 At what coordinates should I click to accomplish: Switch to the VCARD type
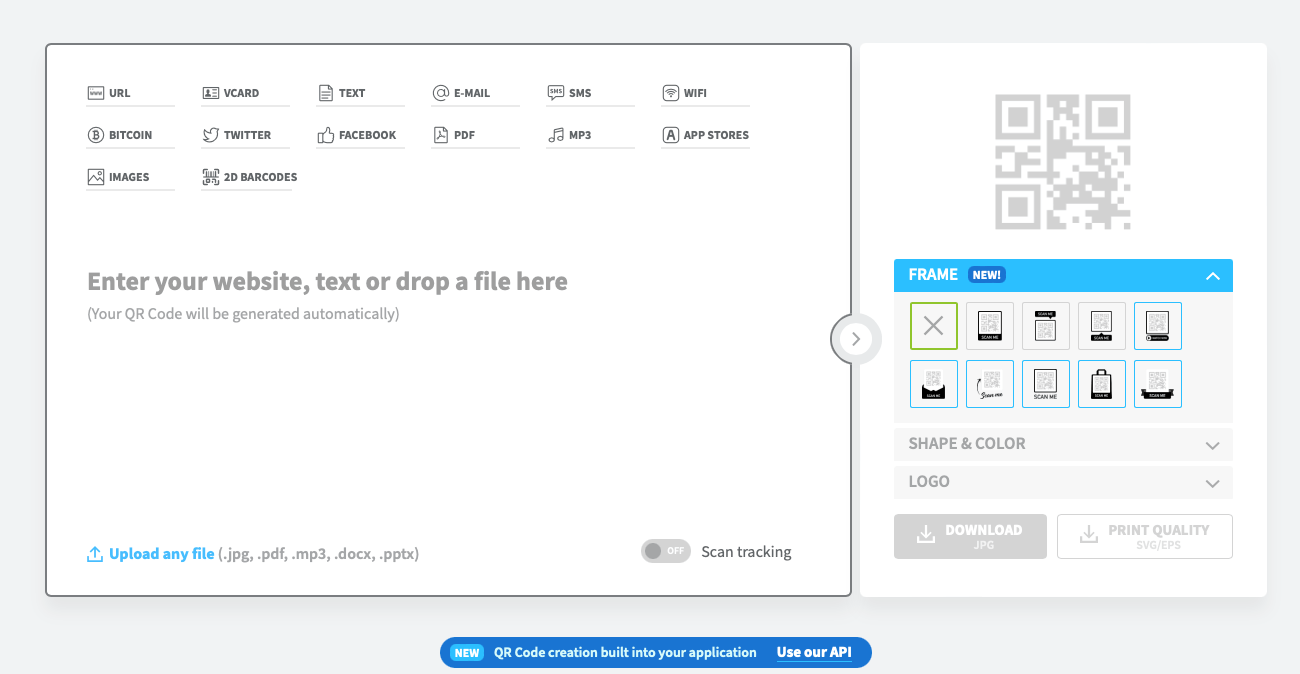click(245, 93)
